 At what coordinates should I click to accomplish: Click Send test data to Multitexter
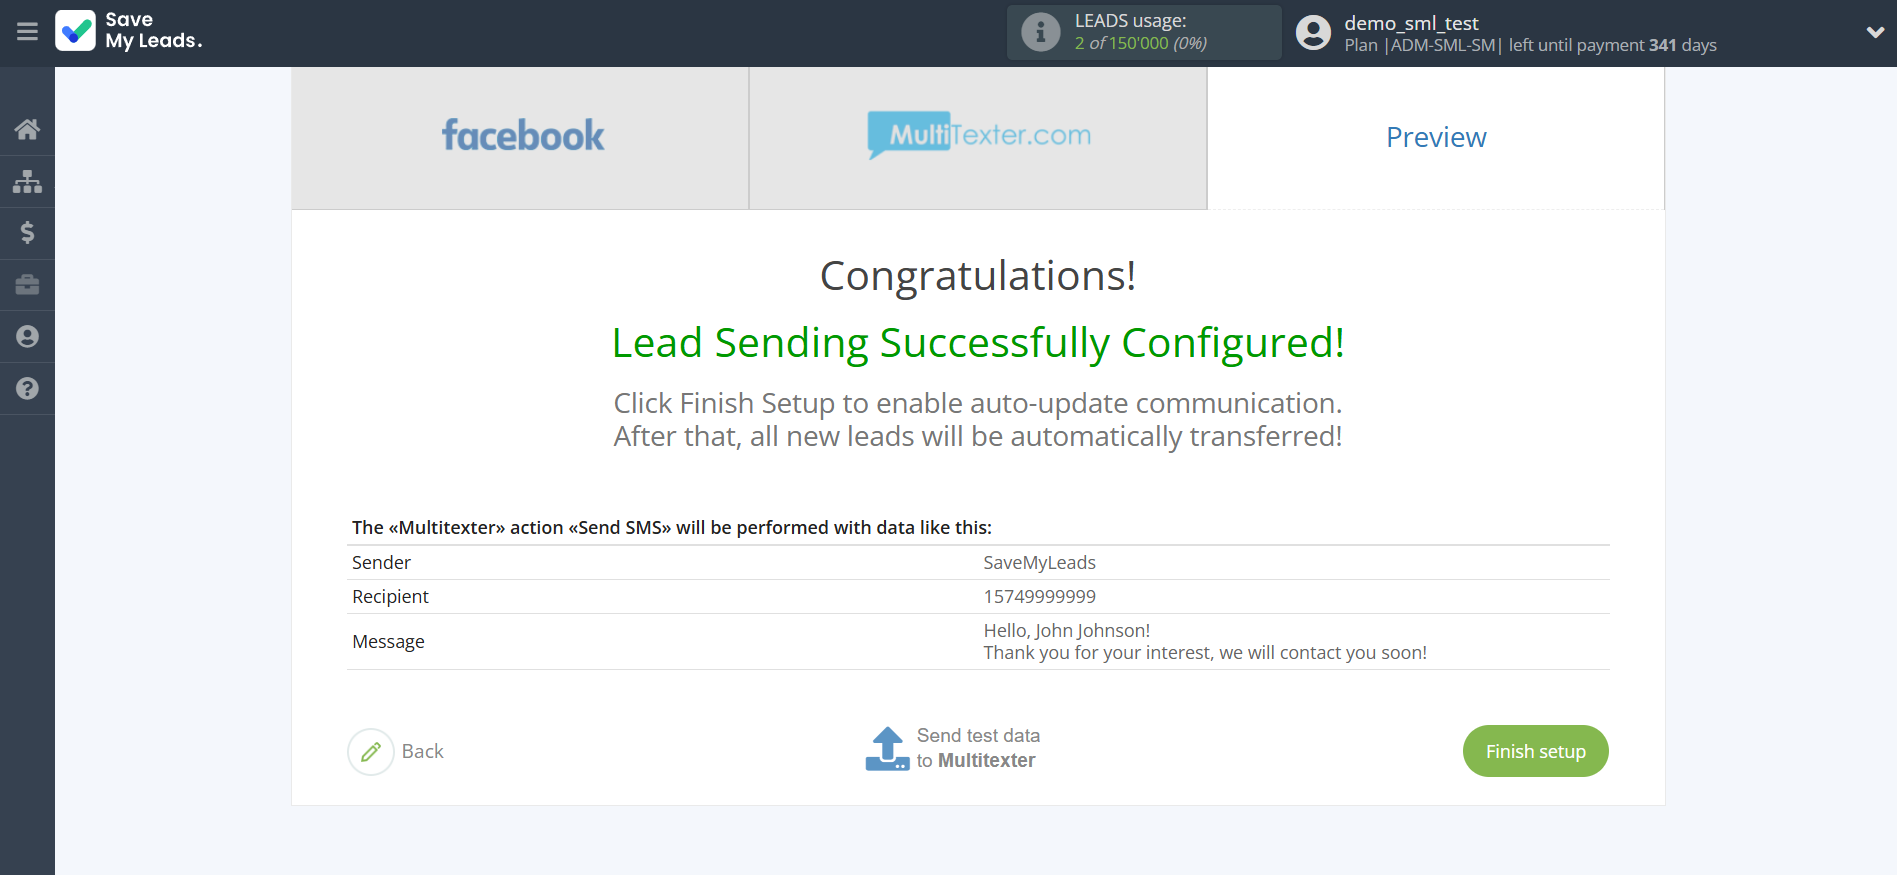(978, 748)
